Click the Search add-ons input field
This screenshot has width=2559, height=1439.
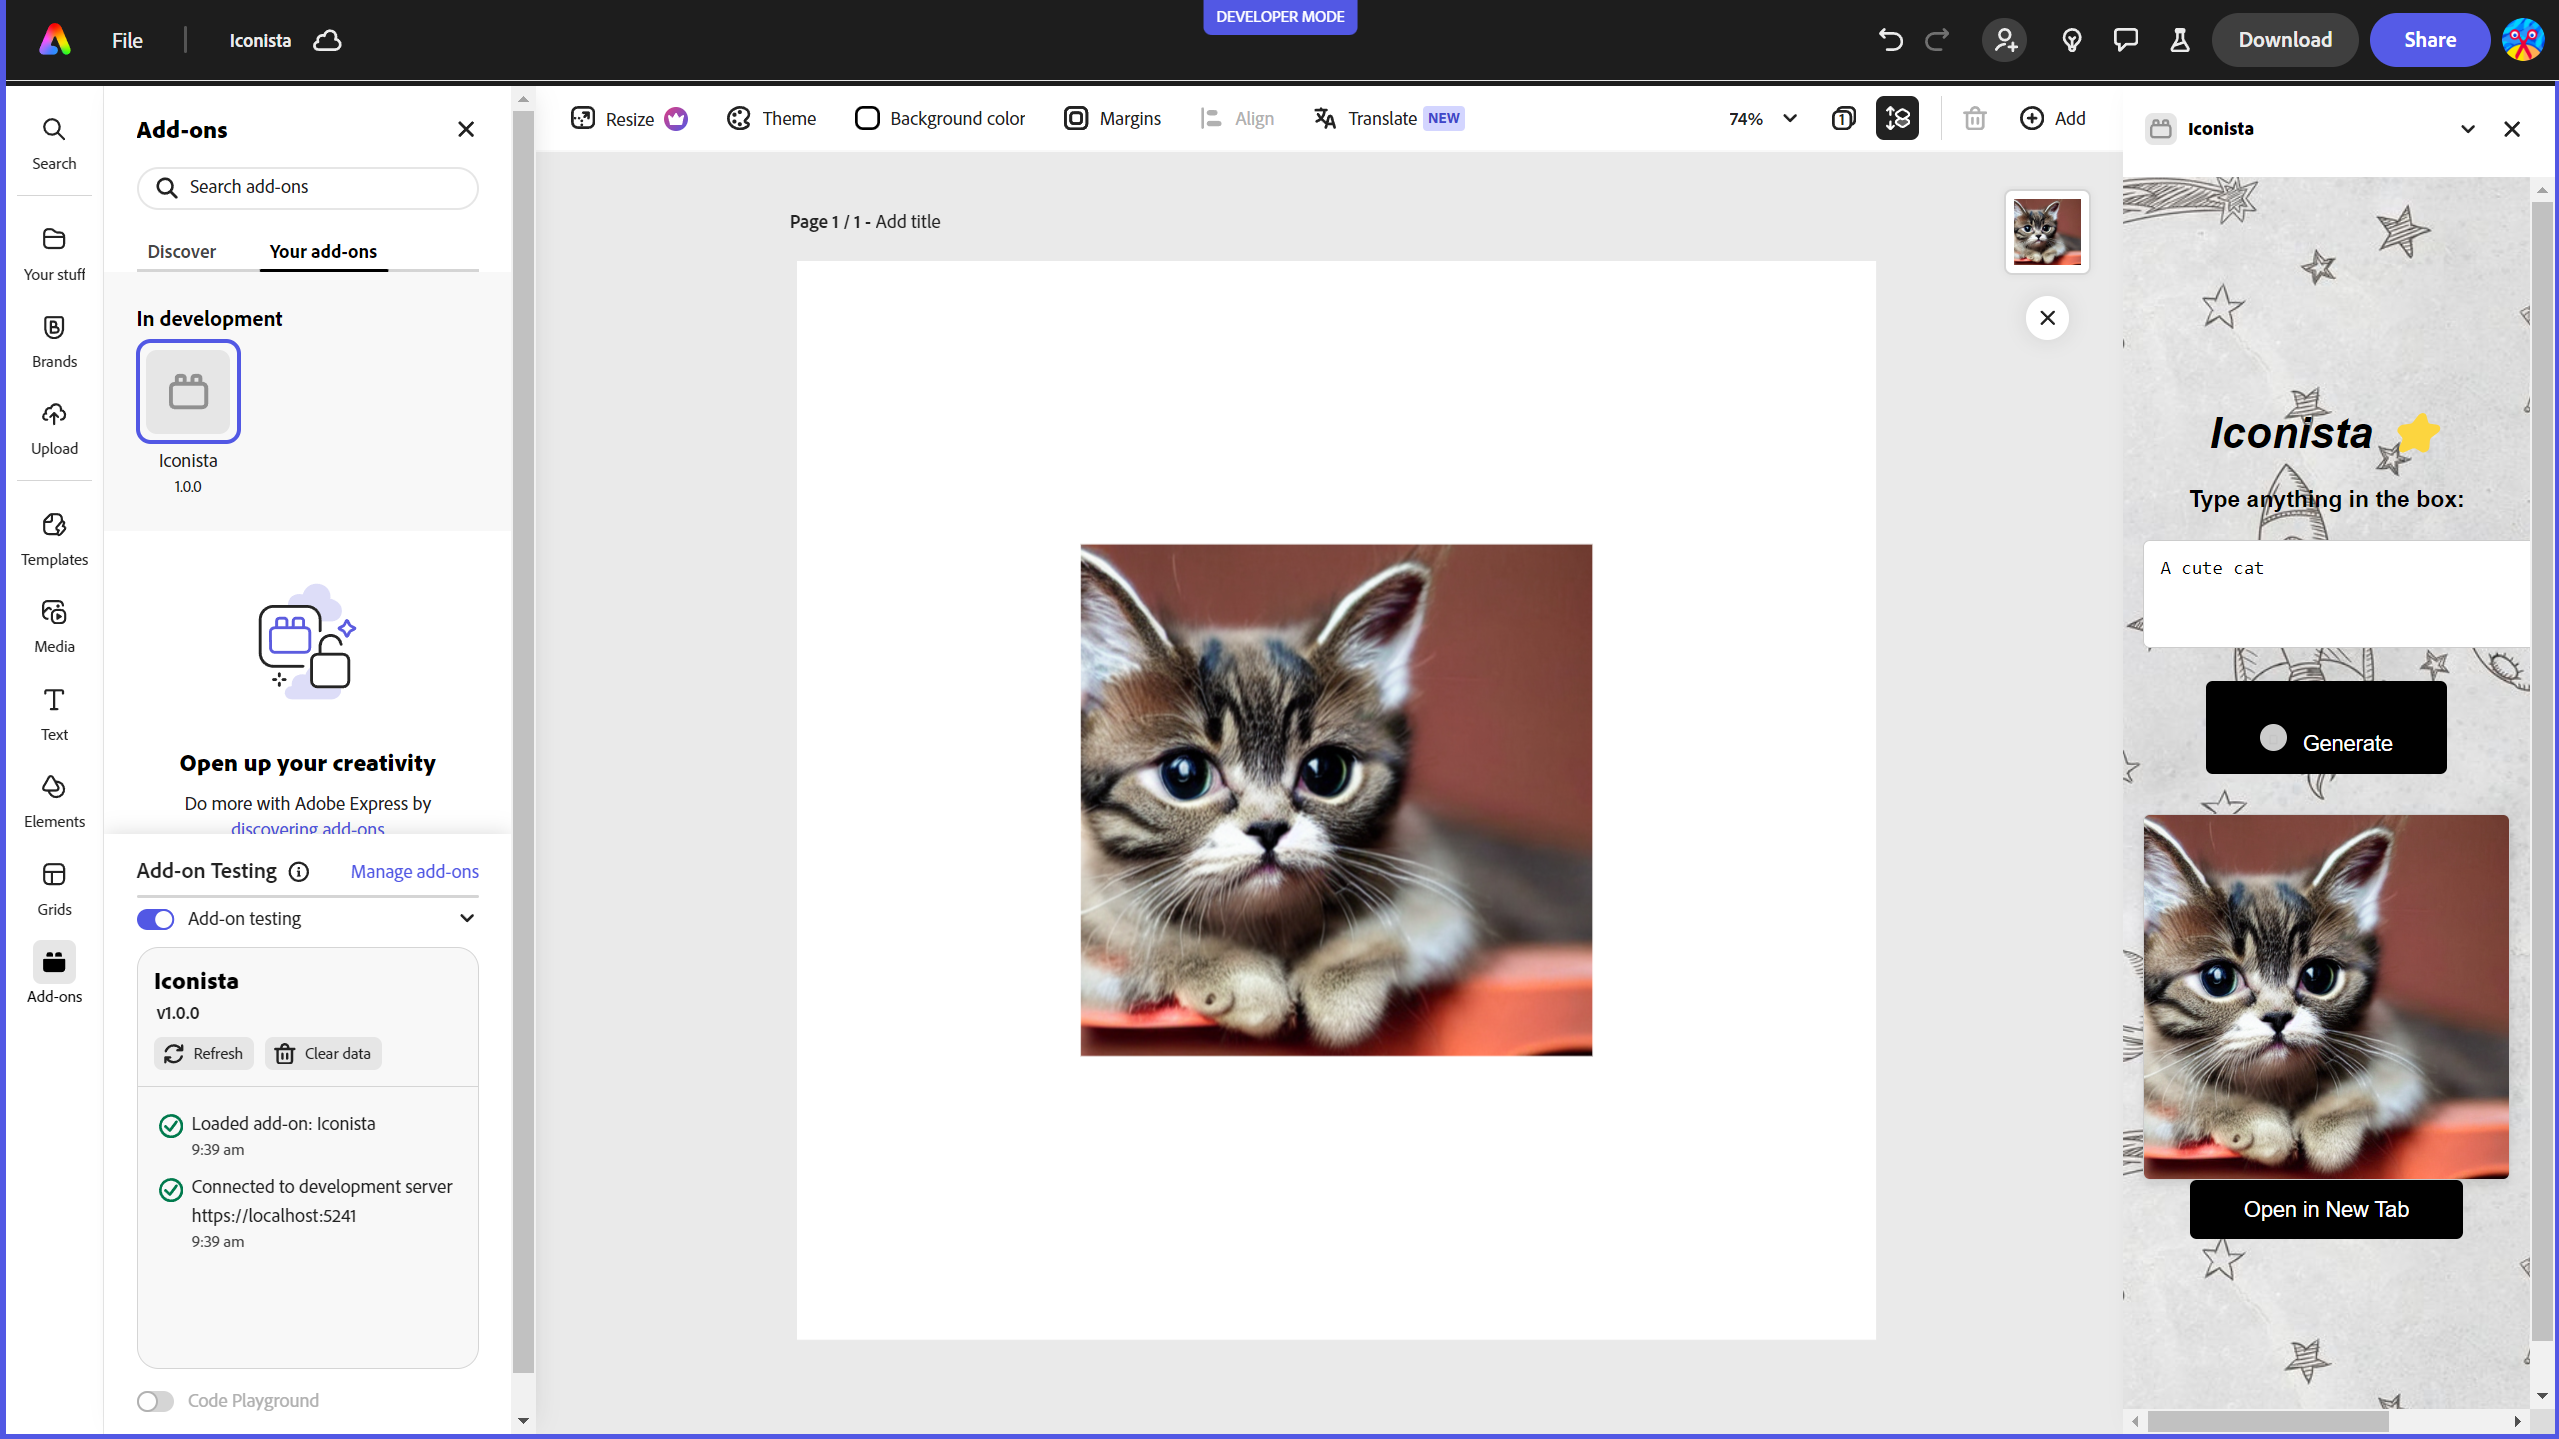308,187
